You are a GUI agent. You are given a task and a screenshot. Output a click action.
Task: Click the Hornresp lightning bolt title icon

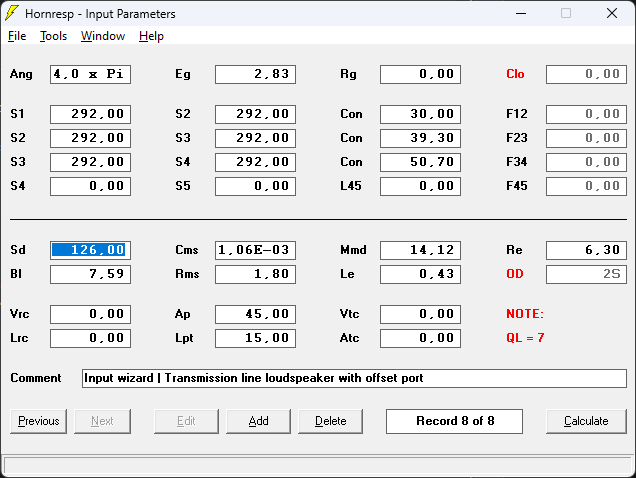(x=12, y=13)
